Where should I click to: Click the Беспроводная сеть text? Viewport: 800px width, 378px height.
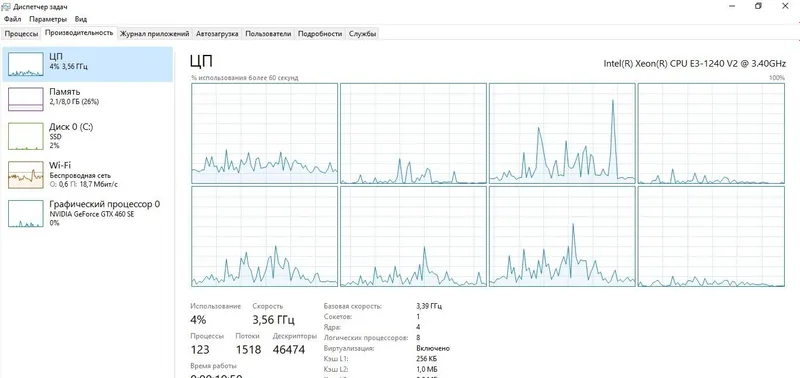[x=80, y=175]
